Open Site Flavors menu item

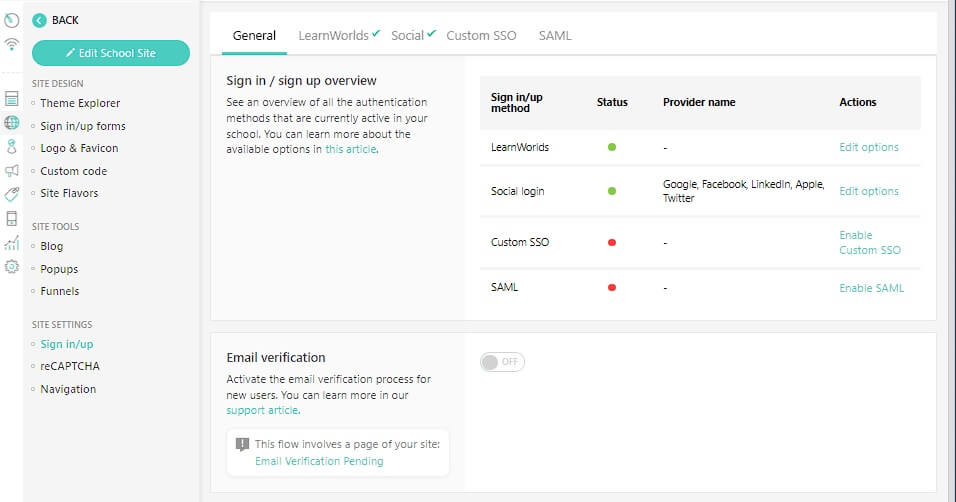point(69,193)
